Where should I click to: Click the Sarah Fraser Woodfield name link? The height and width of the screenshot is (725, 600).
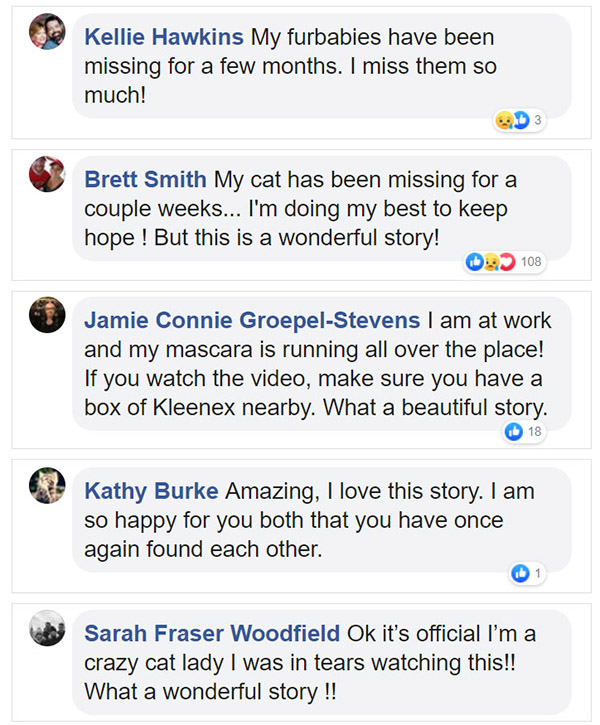[x=212, y=634]
